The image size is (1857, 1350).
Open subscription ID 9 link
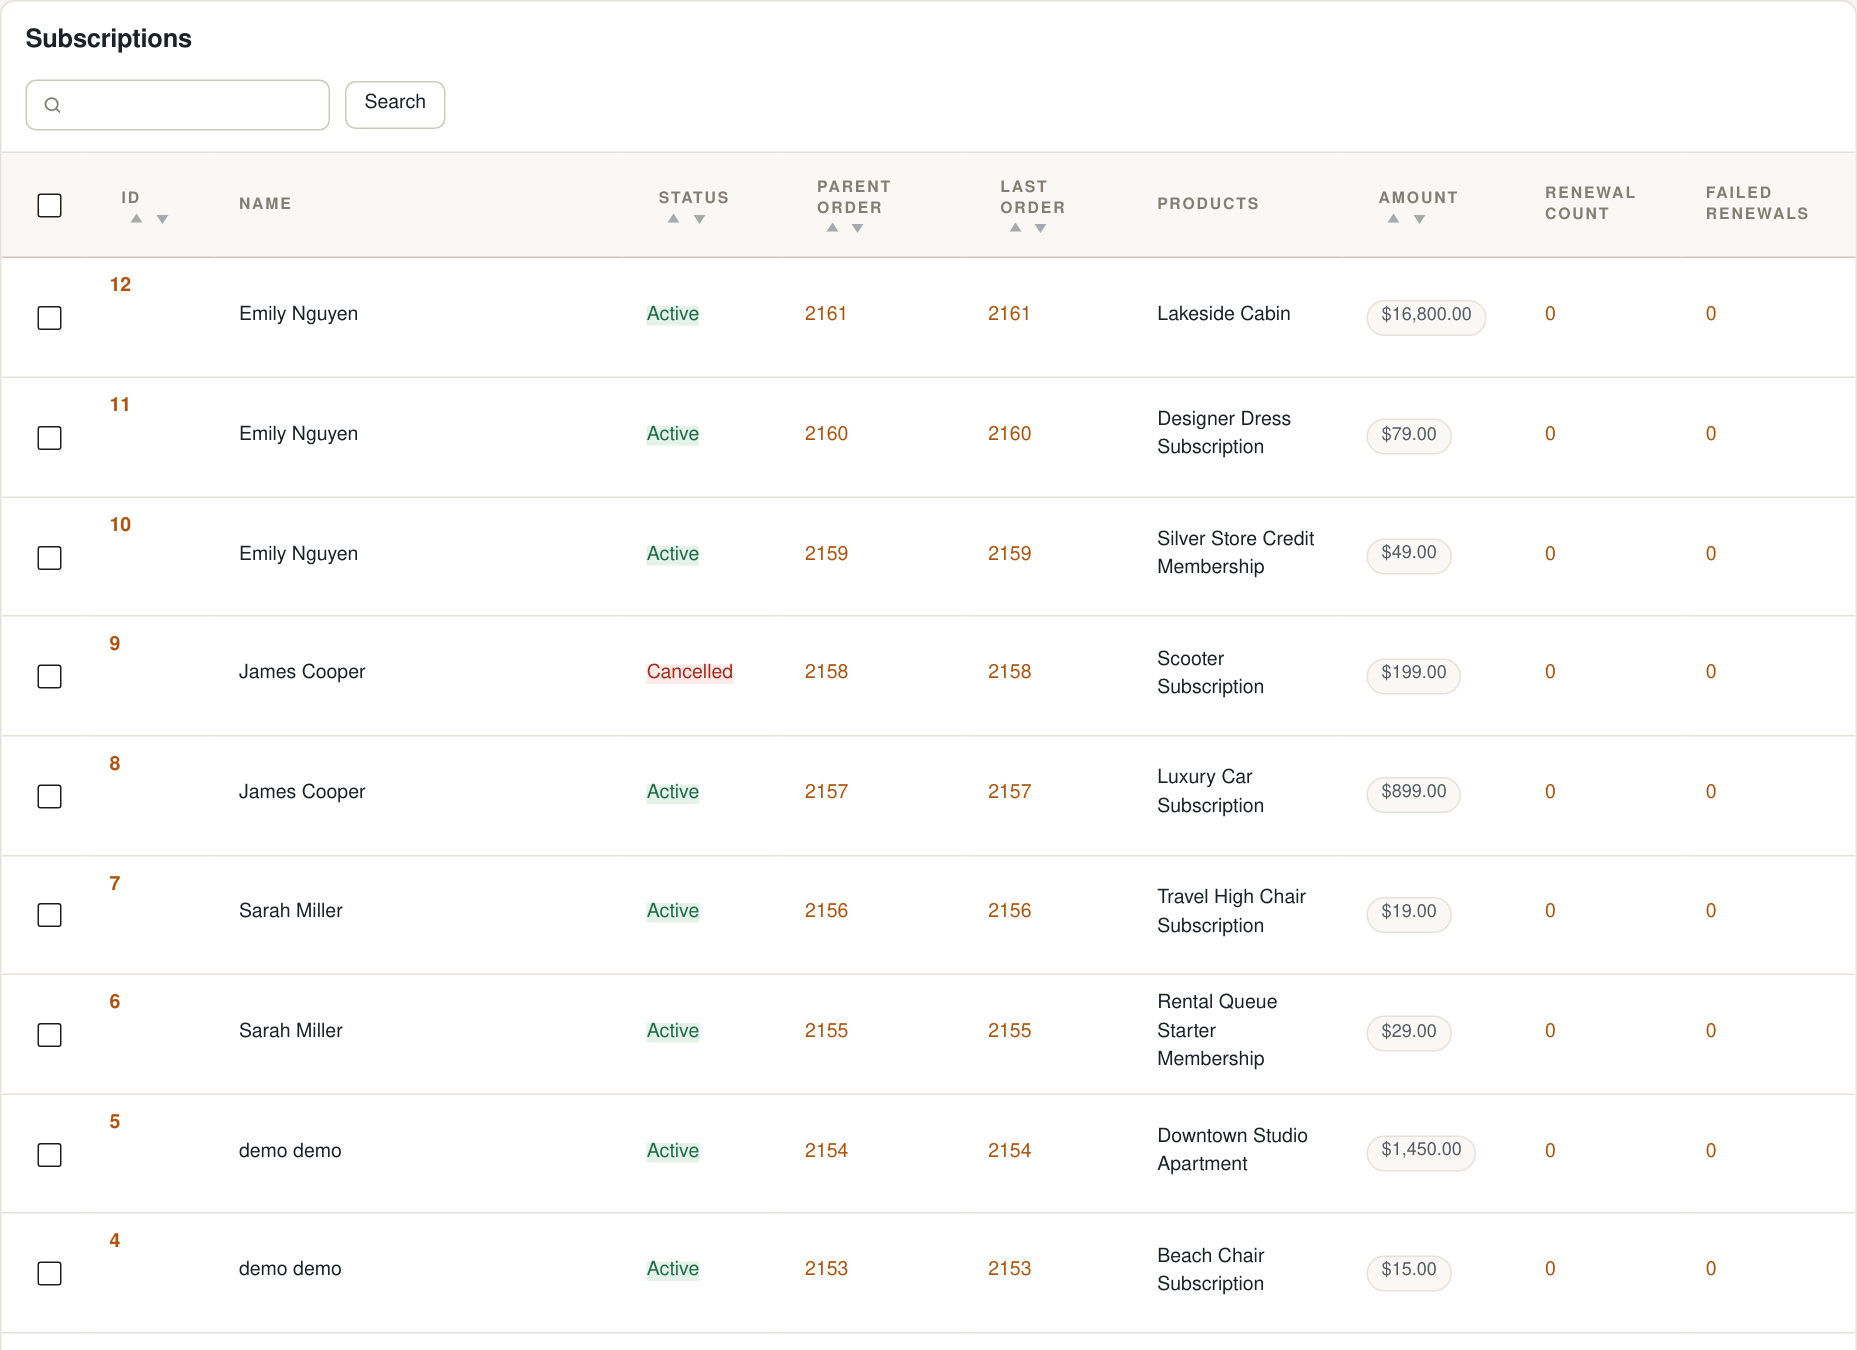[115, 644]
